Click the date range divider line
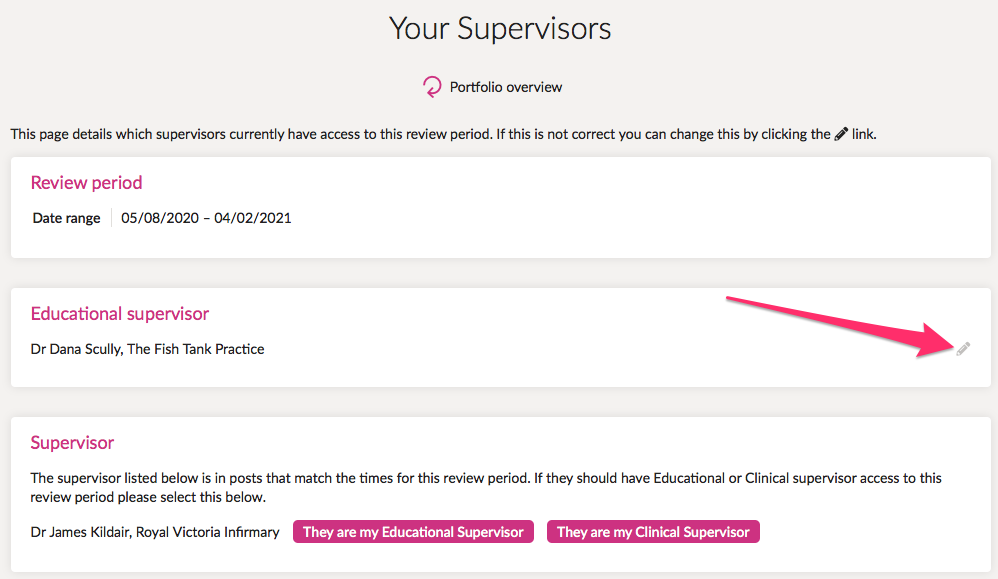 [x=111, y=218]
